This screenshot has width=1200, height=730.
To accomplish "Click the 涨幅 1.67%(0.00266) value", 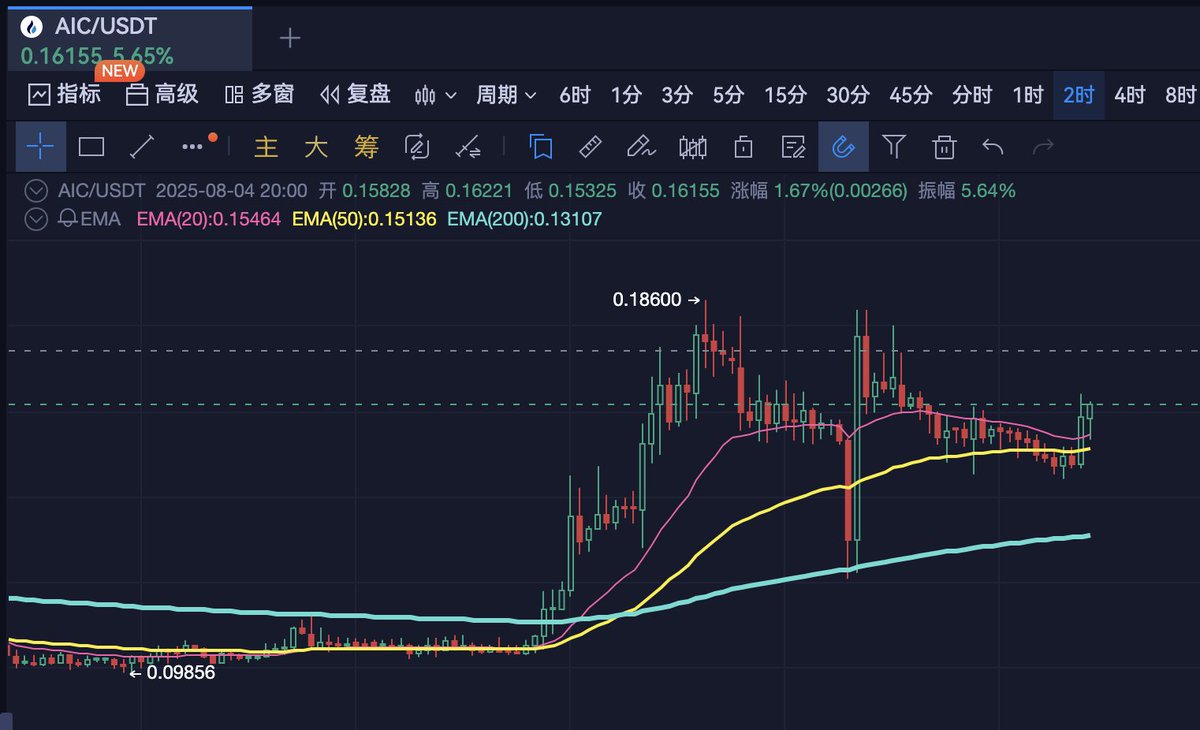I will click(819, 190).
